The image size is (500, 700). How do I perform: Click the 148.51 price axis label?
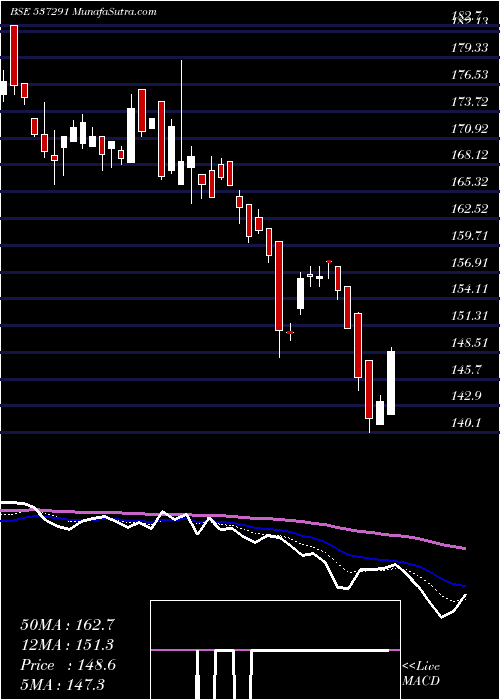[469, 342]
